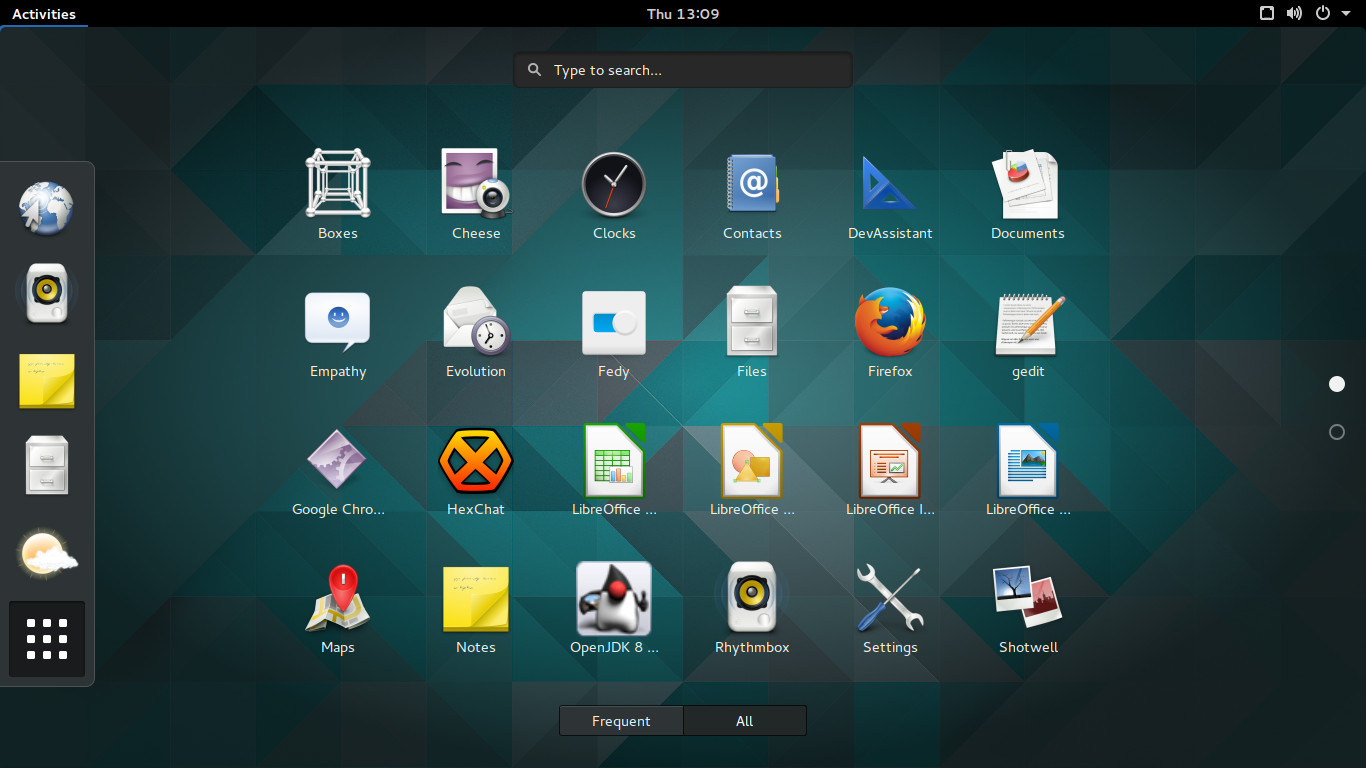Open the Maps application

pos(338,598)
